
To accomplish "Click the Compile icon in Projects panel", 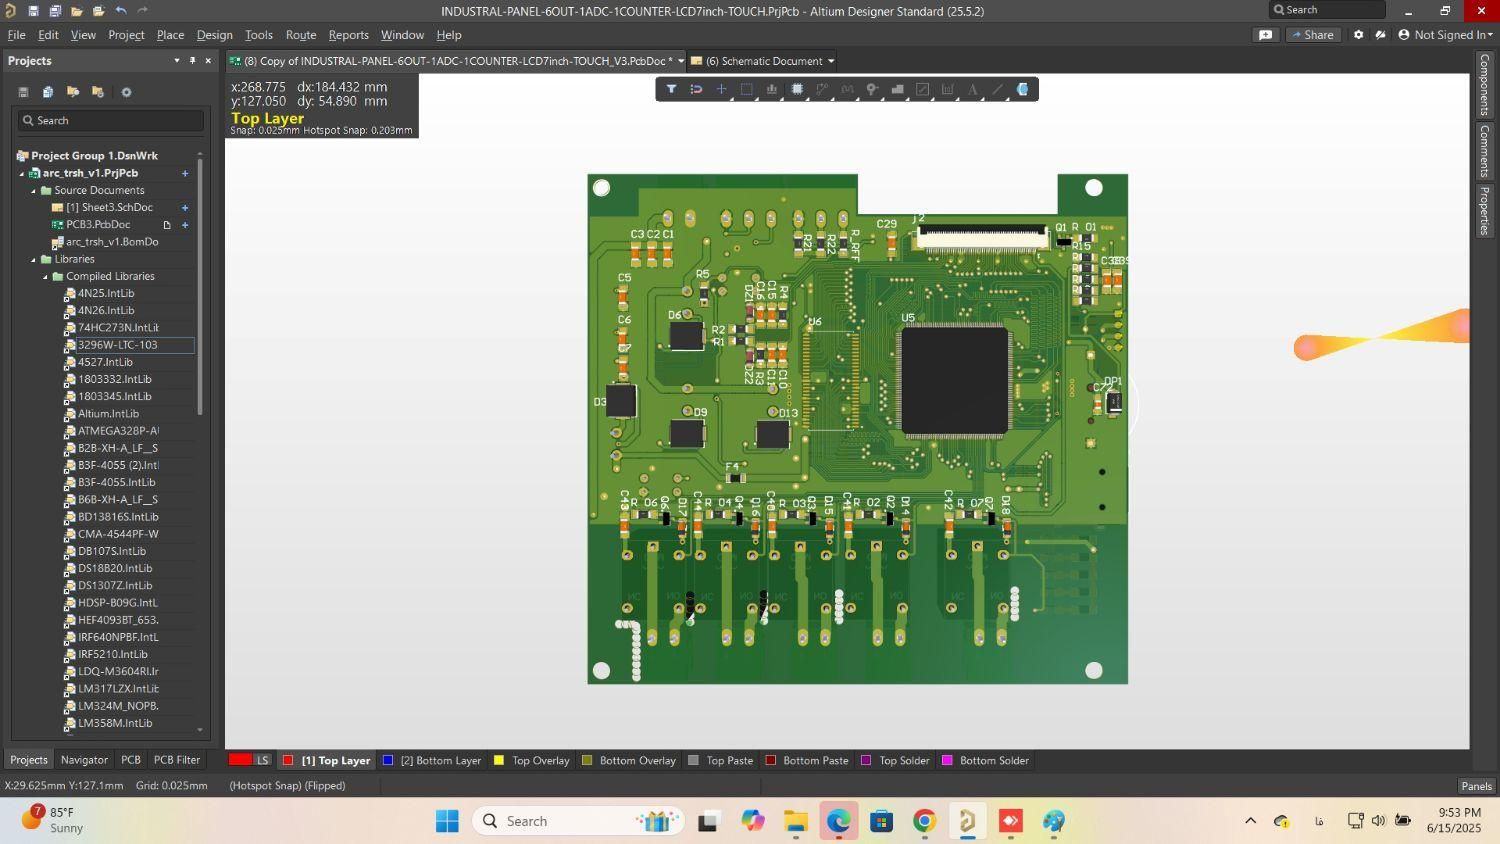I will 47,92.
